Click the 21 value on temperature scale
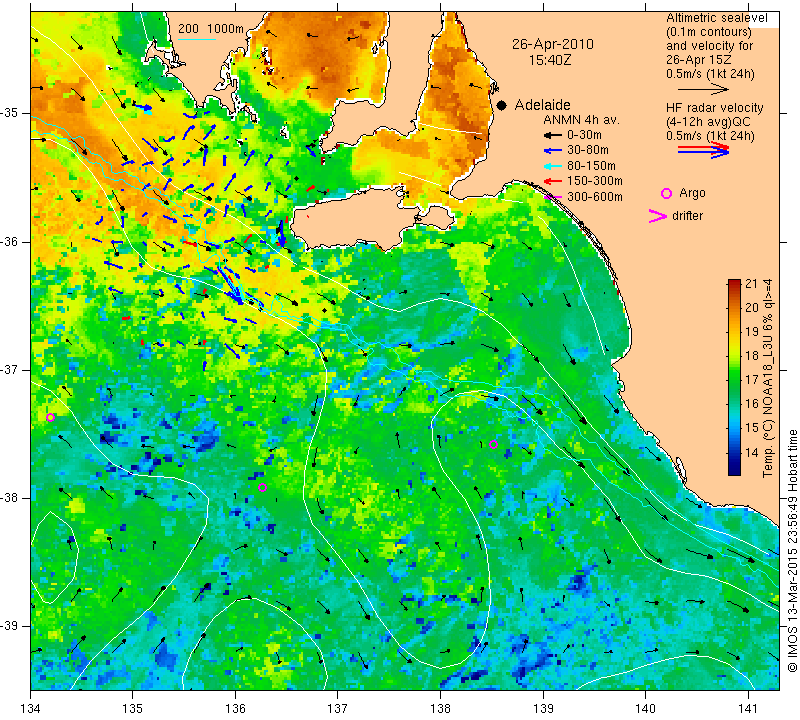 click(x=752, y=284)
